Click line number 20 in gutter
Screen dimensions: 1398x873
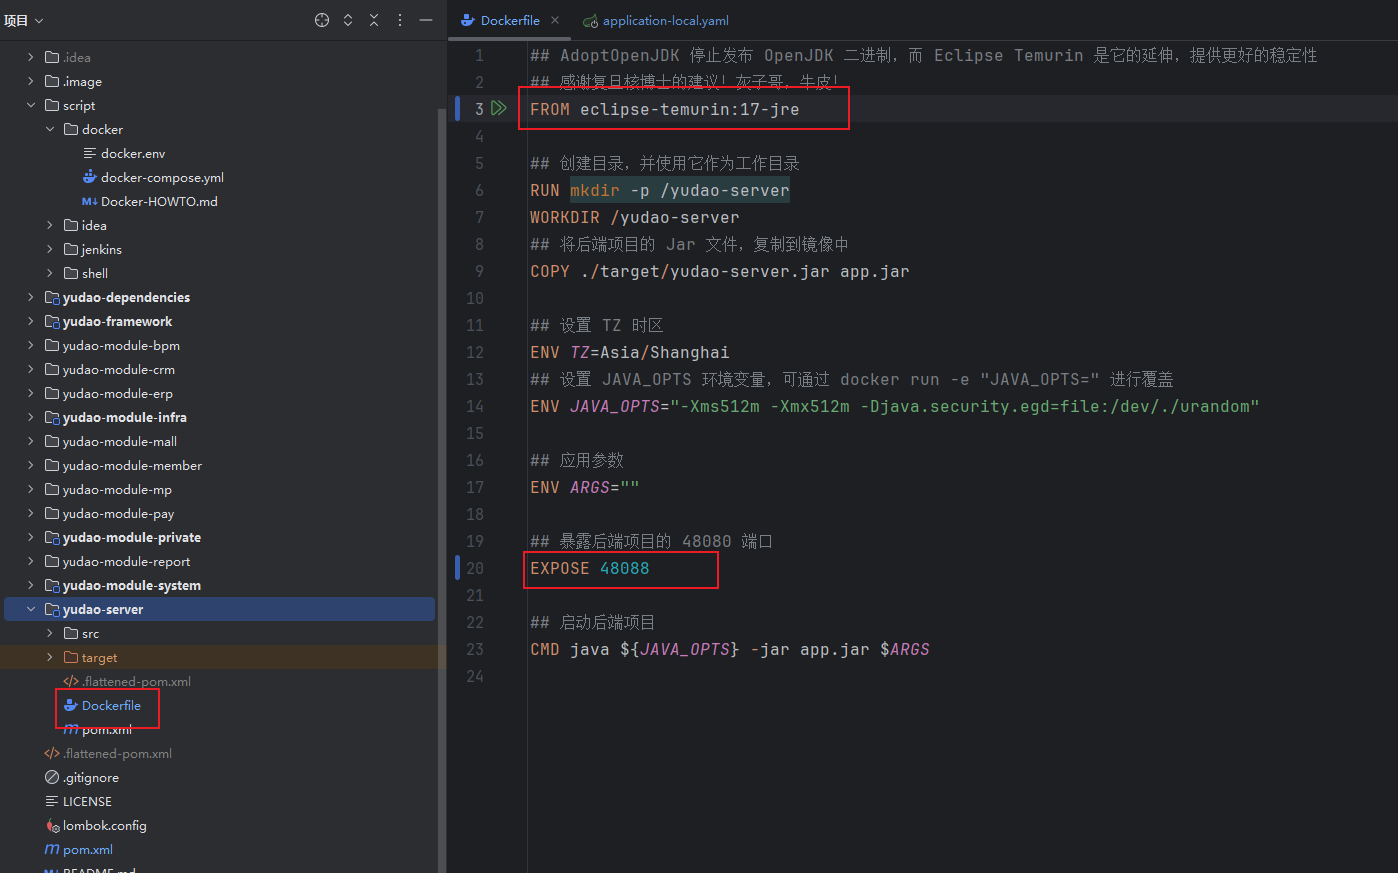pyautogui.click(x=475, y=568)
